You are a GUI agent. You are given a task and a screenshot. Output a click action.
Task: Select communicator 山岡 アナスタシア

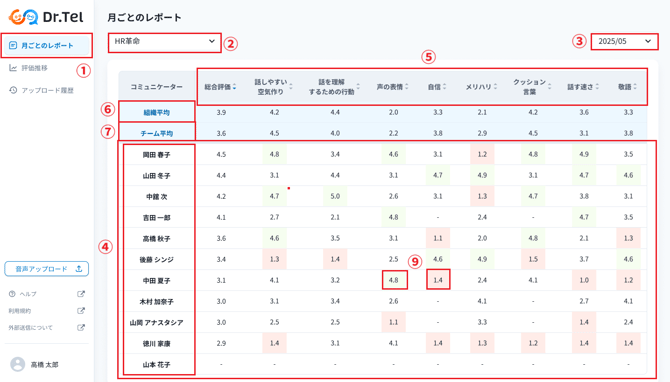pyautogui.click(x=156, y=323)
